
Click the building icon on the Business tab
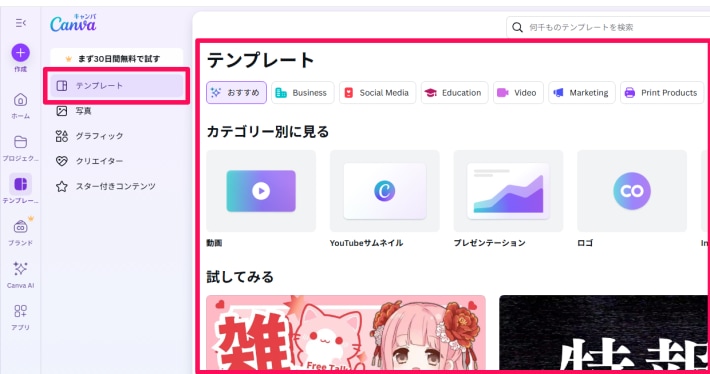pos(281,92)
